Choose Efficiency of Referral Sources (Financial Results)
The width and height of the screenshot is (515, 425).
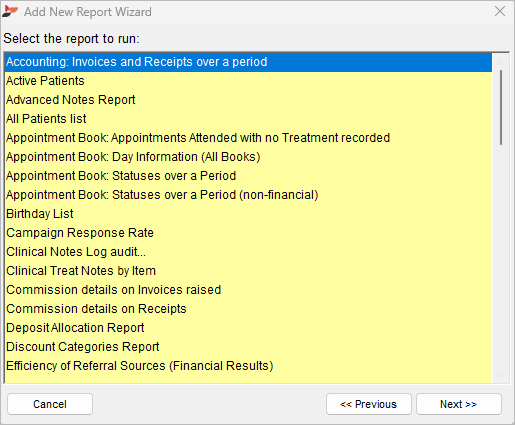pyautogui.click(x=248, y=366)
